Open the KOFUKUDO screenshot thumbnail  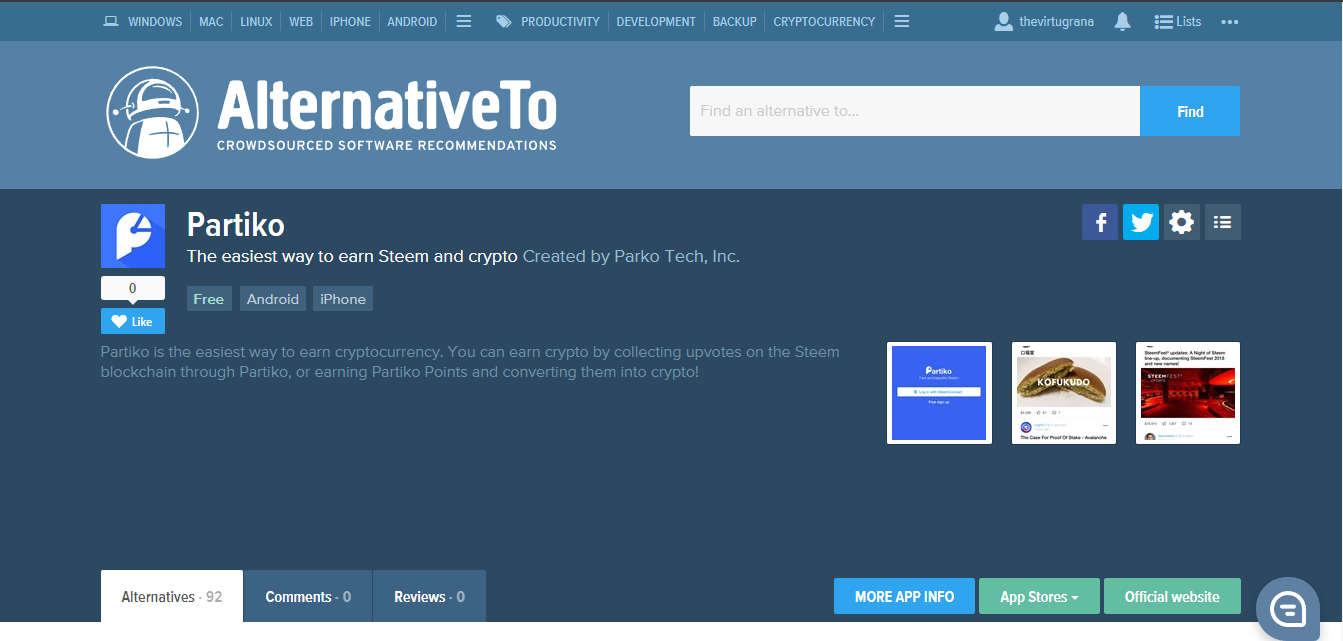click(x=1064, y=393)
